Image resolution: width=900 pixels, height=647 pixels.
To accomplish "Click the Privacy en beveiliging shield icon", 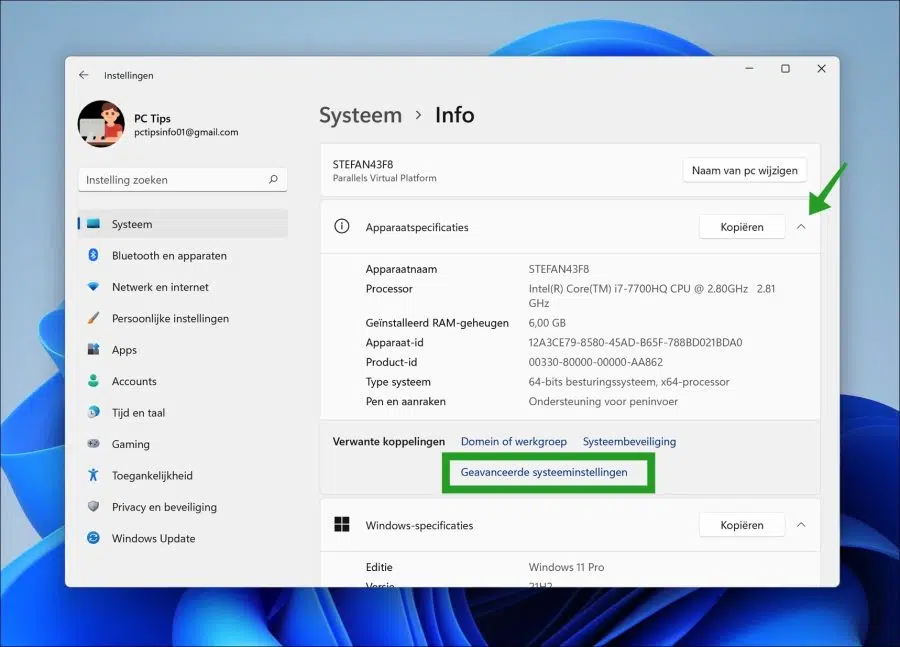I will [x=93, y=506].
